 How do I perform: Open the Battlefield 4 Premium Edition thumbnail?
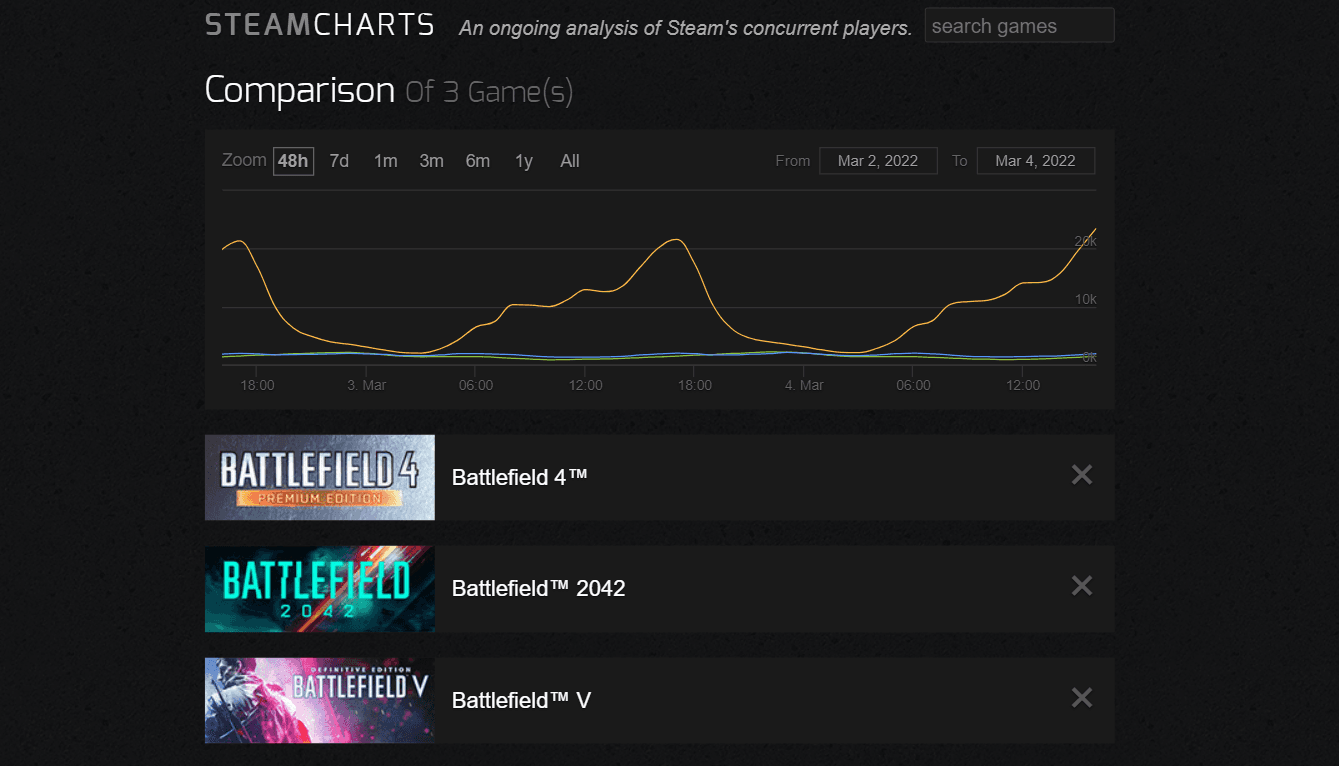(319, 477)
